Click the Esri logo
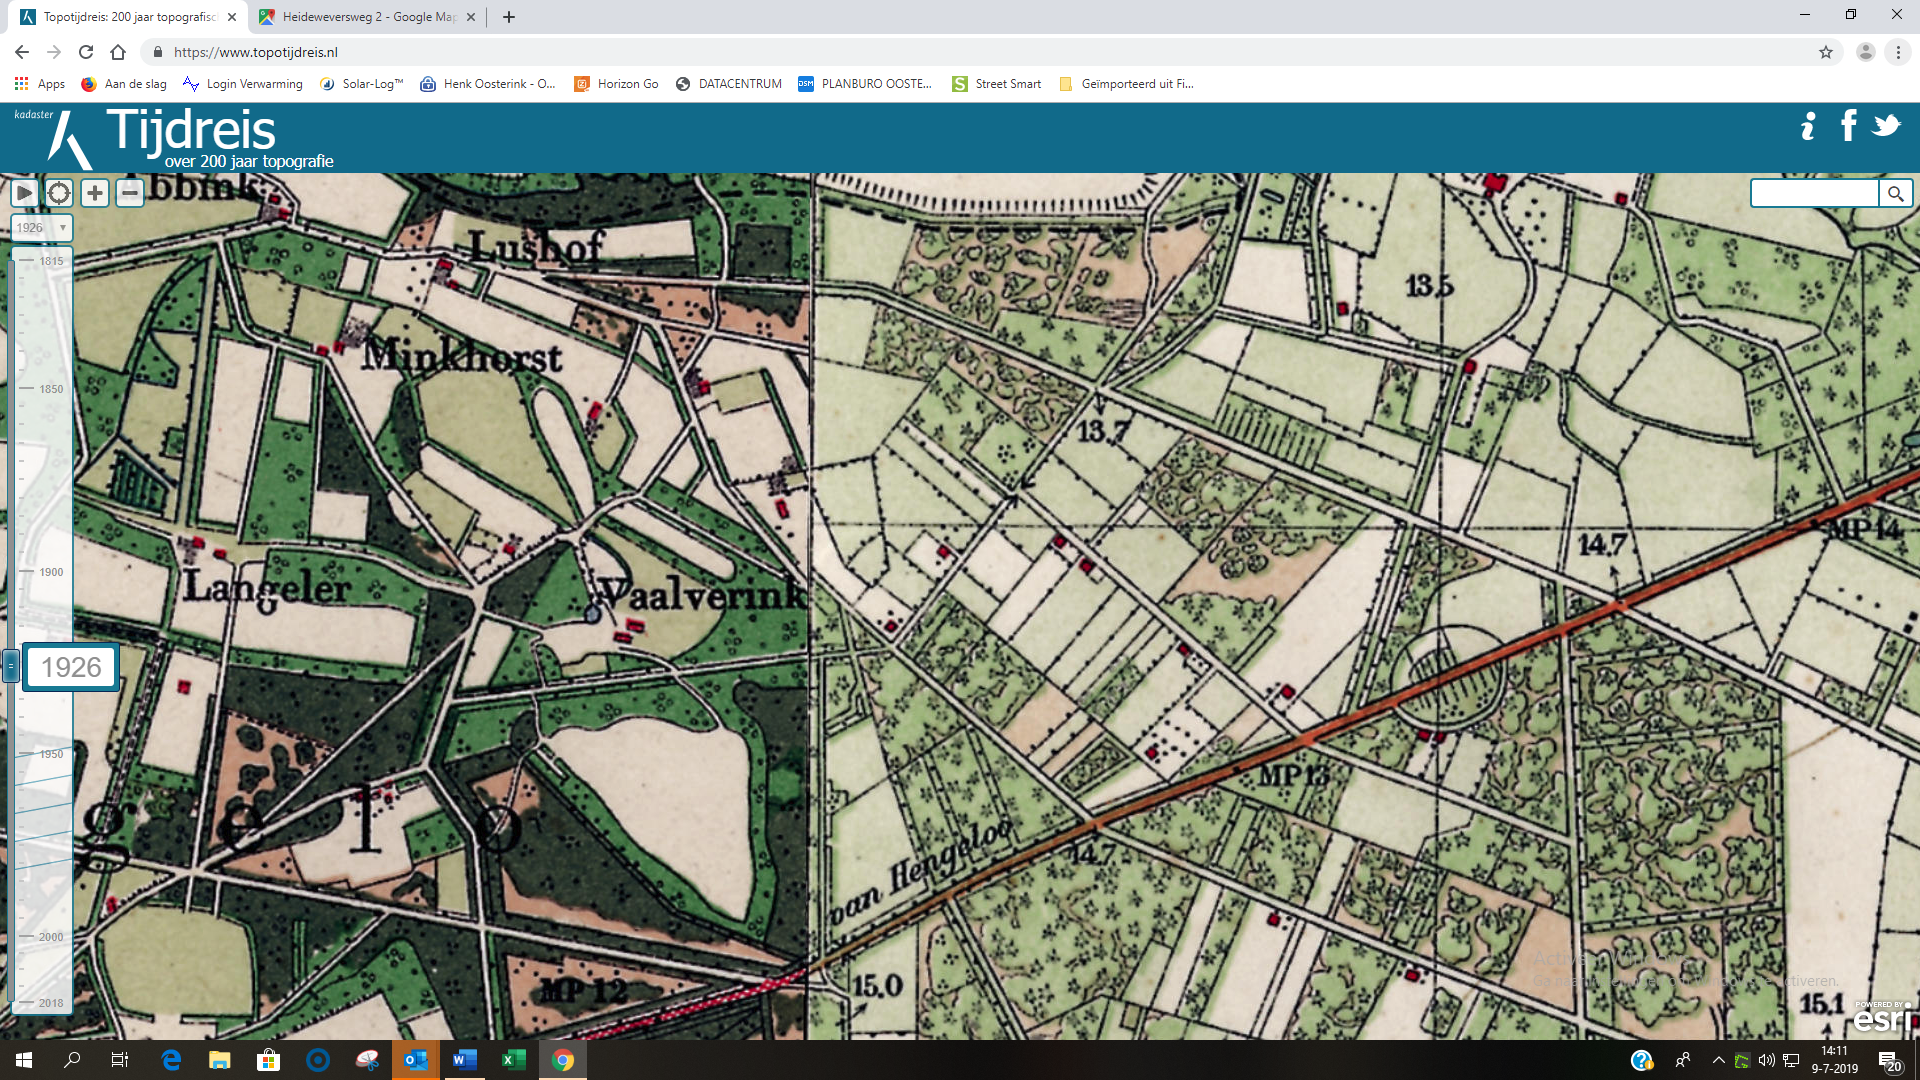The height and width of the screenshot is (1080, 1920). point(1882,1017)
